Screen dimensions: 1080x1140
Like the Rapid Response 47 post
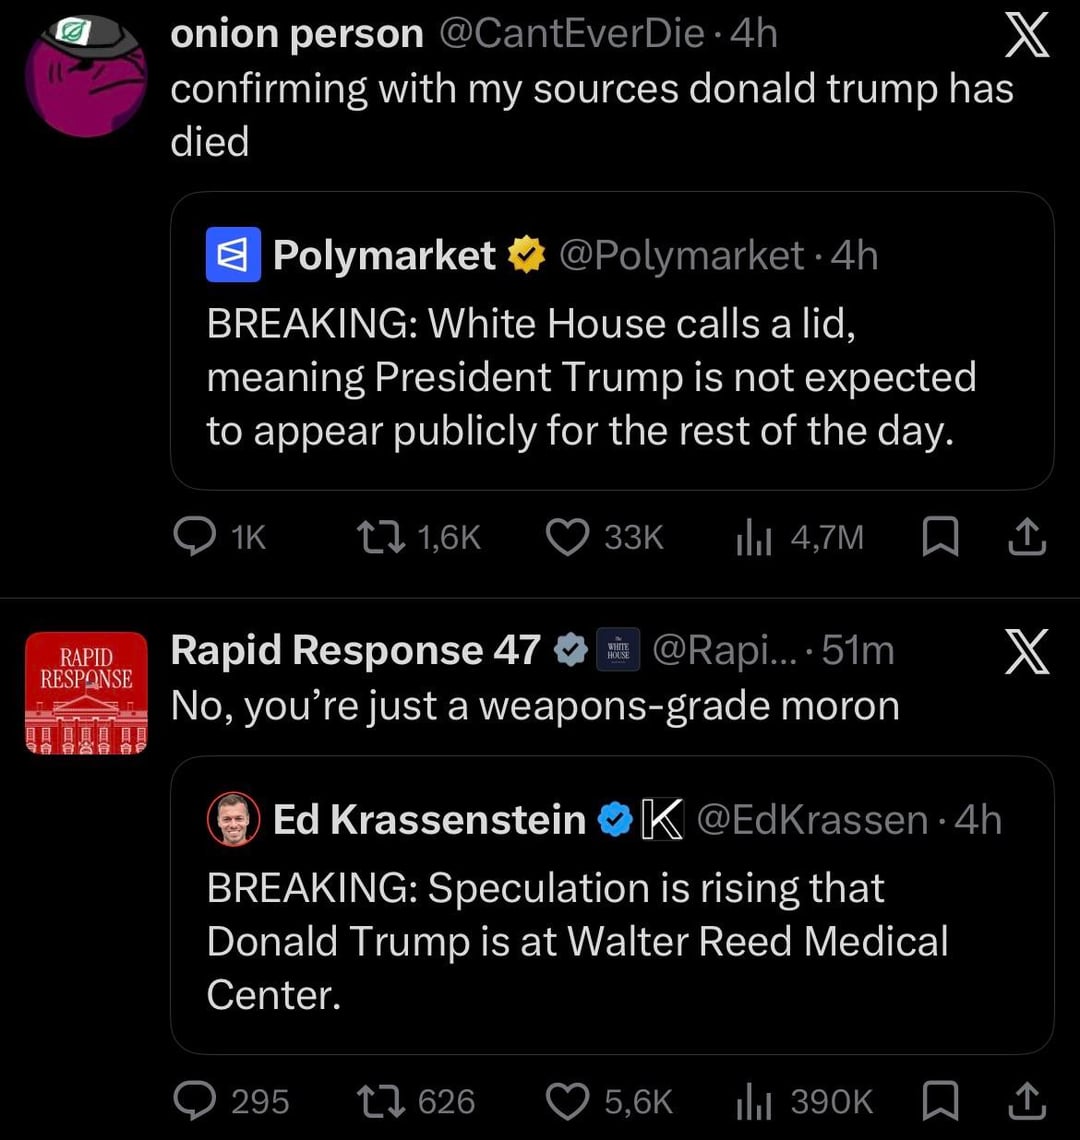coord(566,1101)
